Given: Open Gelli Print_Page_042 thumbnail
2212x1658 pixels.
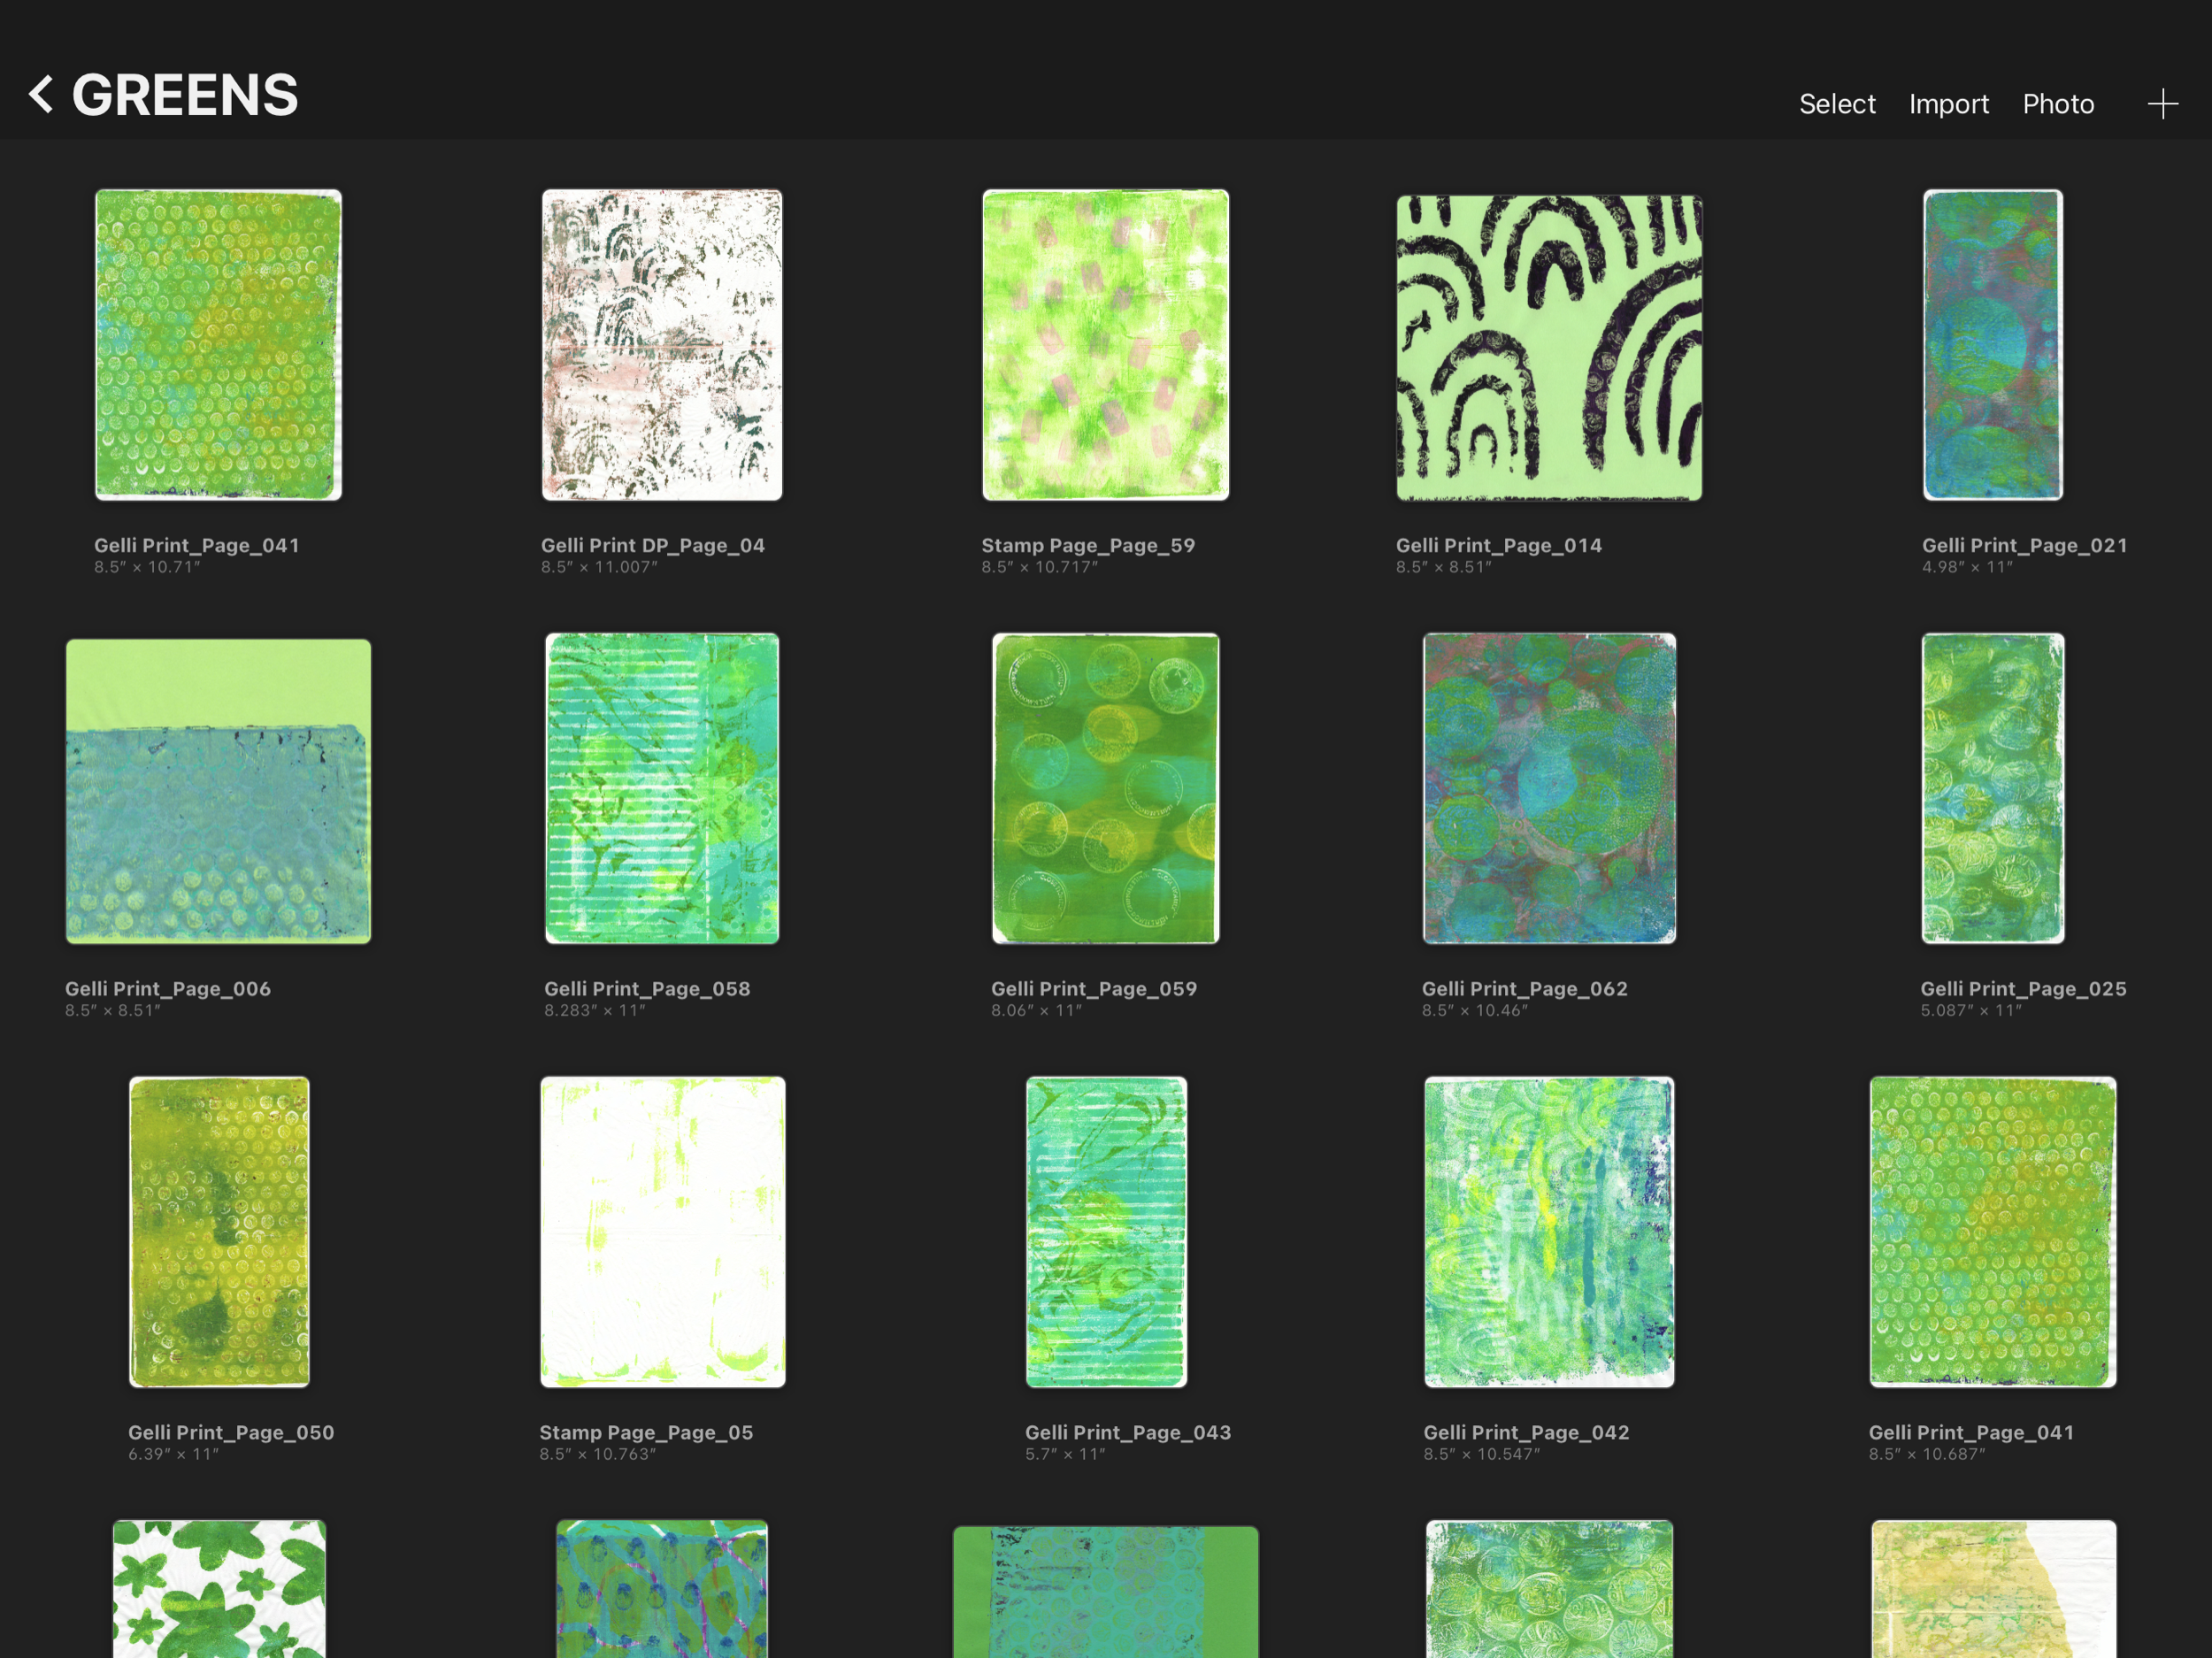Looking at the screenshot, I should click(1548, 1231).
